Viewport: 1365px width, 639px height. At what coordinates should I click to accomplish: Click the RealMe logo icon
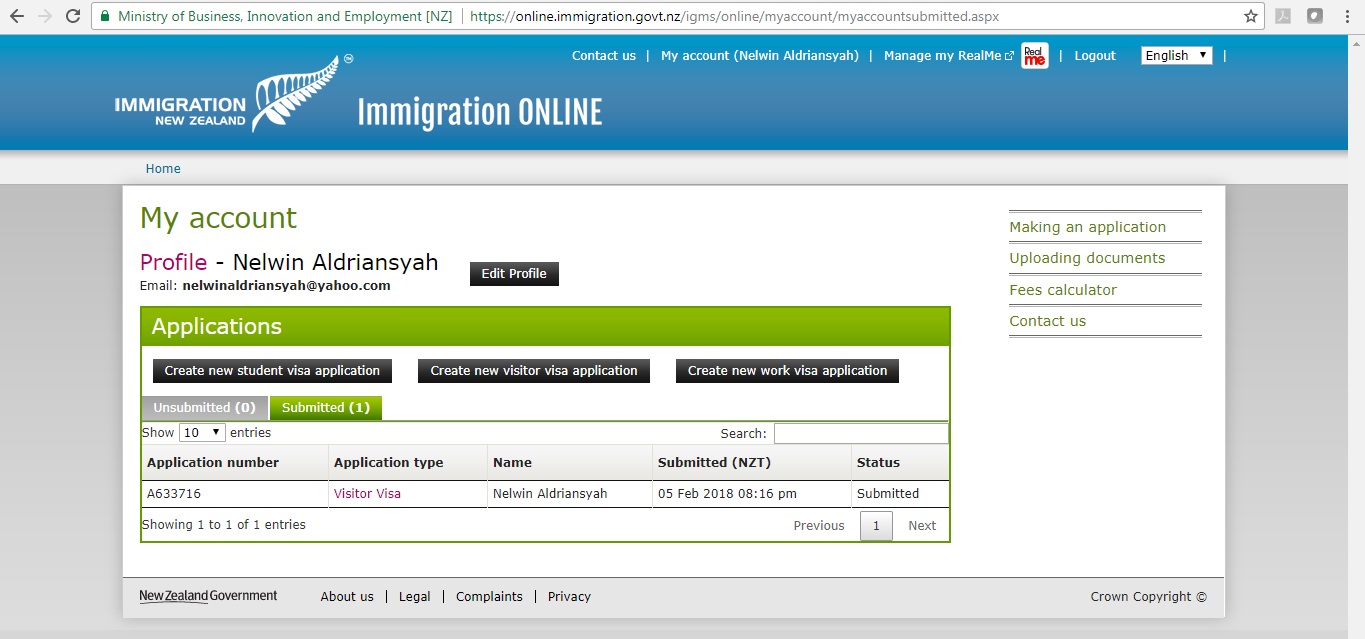coord(1035,56)
